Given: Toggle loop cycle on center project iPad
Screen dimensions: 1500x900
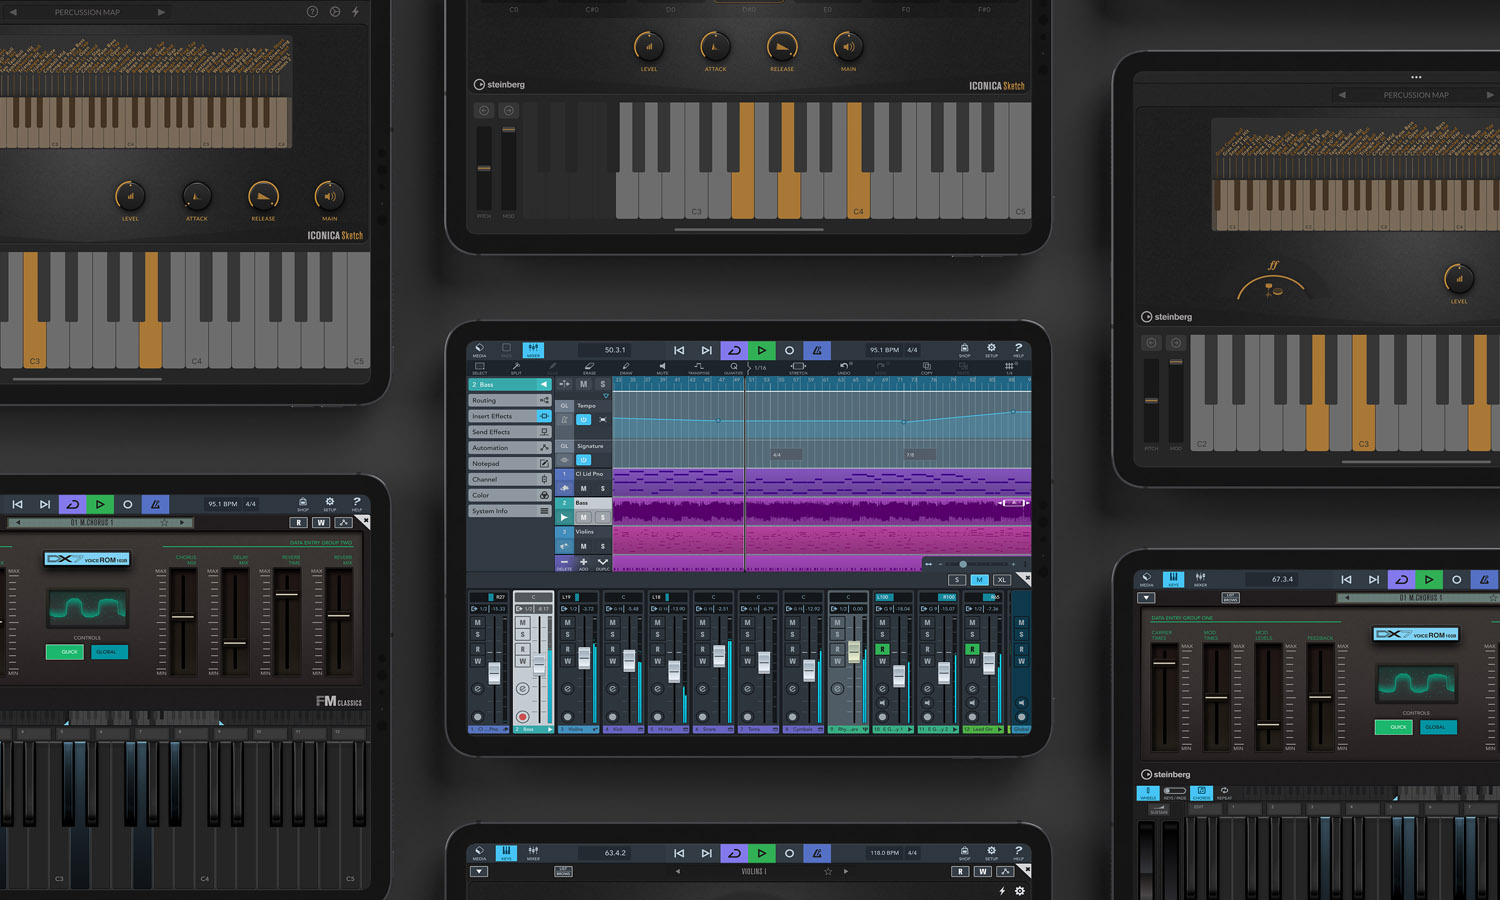Looking at the screenshot, I should (x=734, y=351).
